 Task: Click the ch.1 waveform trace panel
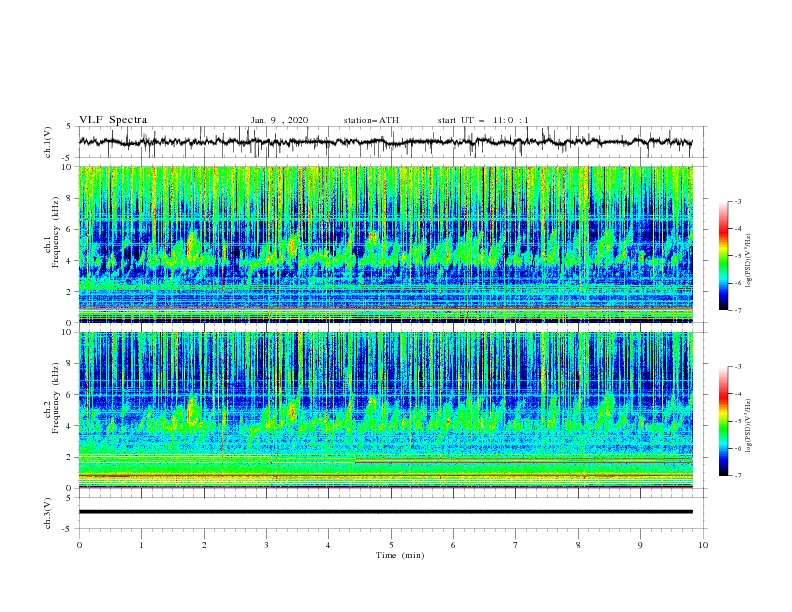392,142
